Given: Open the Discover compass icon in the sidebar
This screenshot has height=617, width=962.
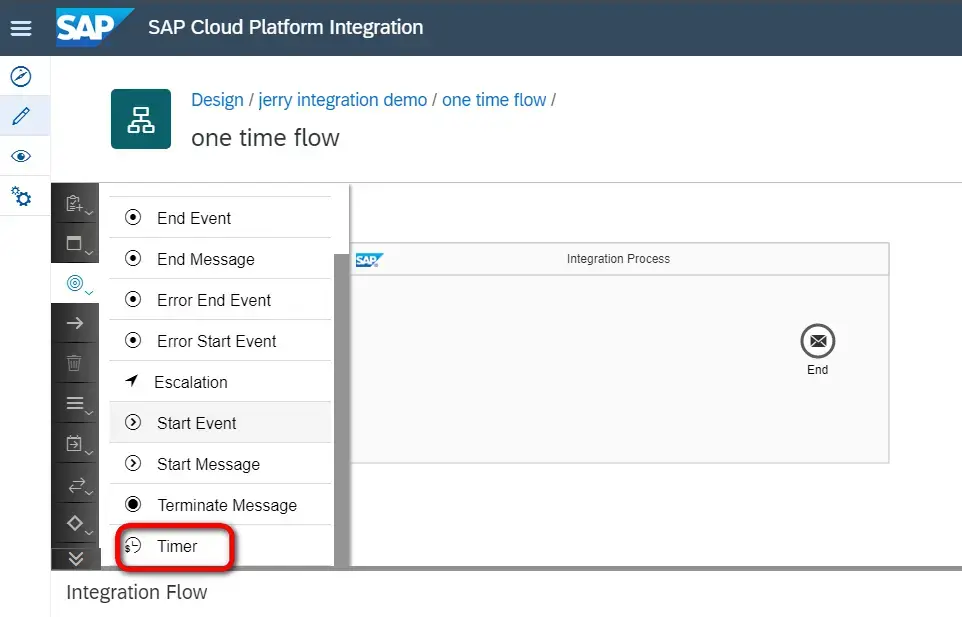Looking at the screenshot, I should point(20,76).
